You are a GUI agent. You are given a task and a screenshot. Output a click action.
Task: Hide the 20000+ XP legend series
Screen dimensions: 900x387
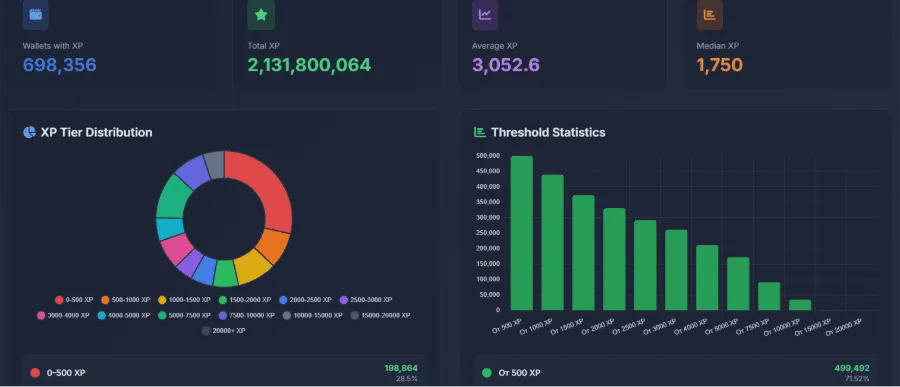[x=224, y=331]
